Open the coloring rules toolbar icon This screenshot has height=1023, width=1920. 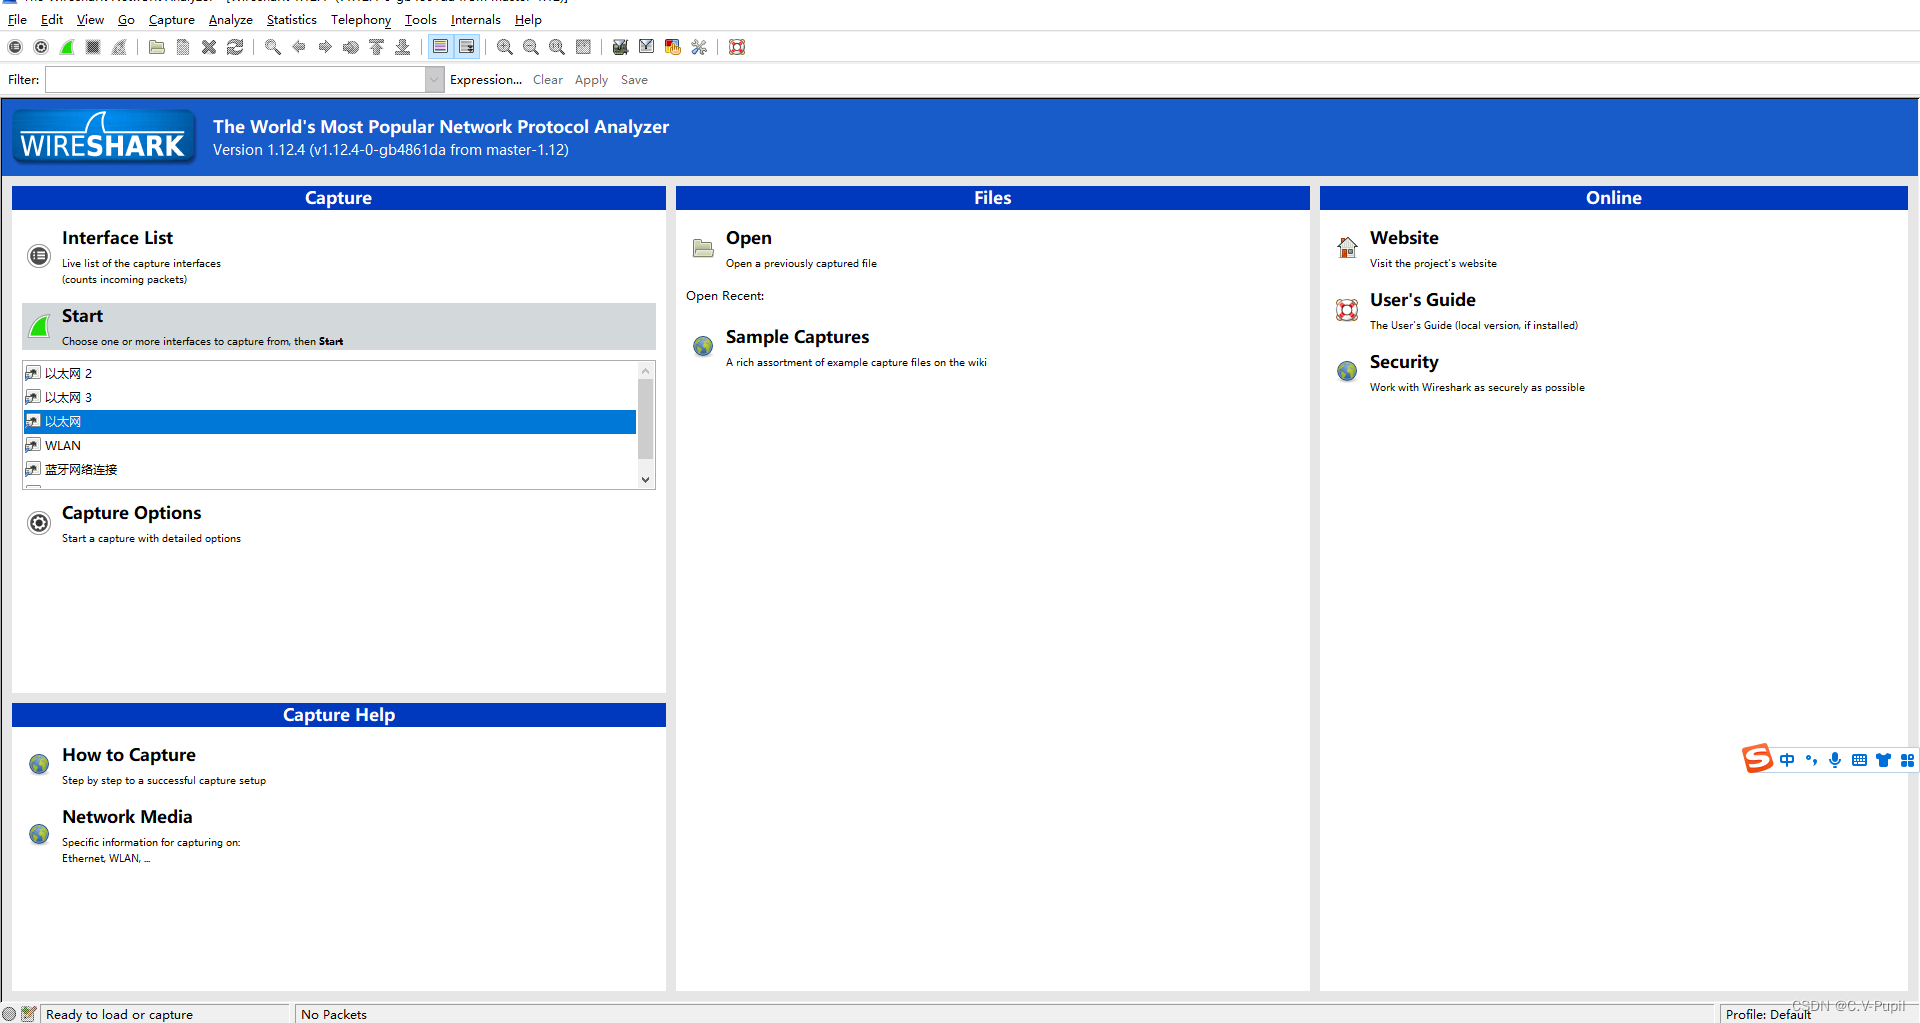(x=673, y=47)
